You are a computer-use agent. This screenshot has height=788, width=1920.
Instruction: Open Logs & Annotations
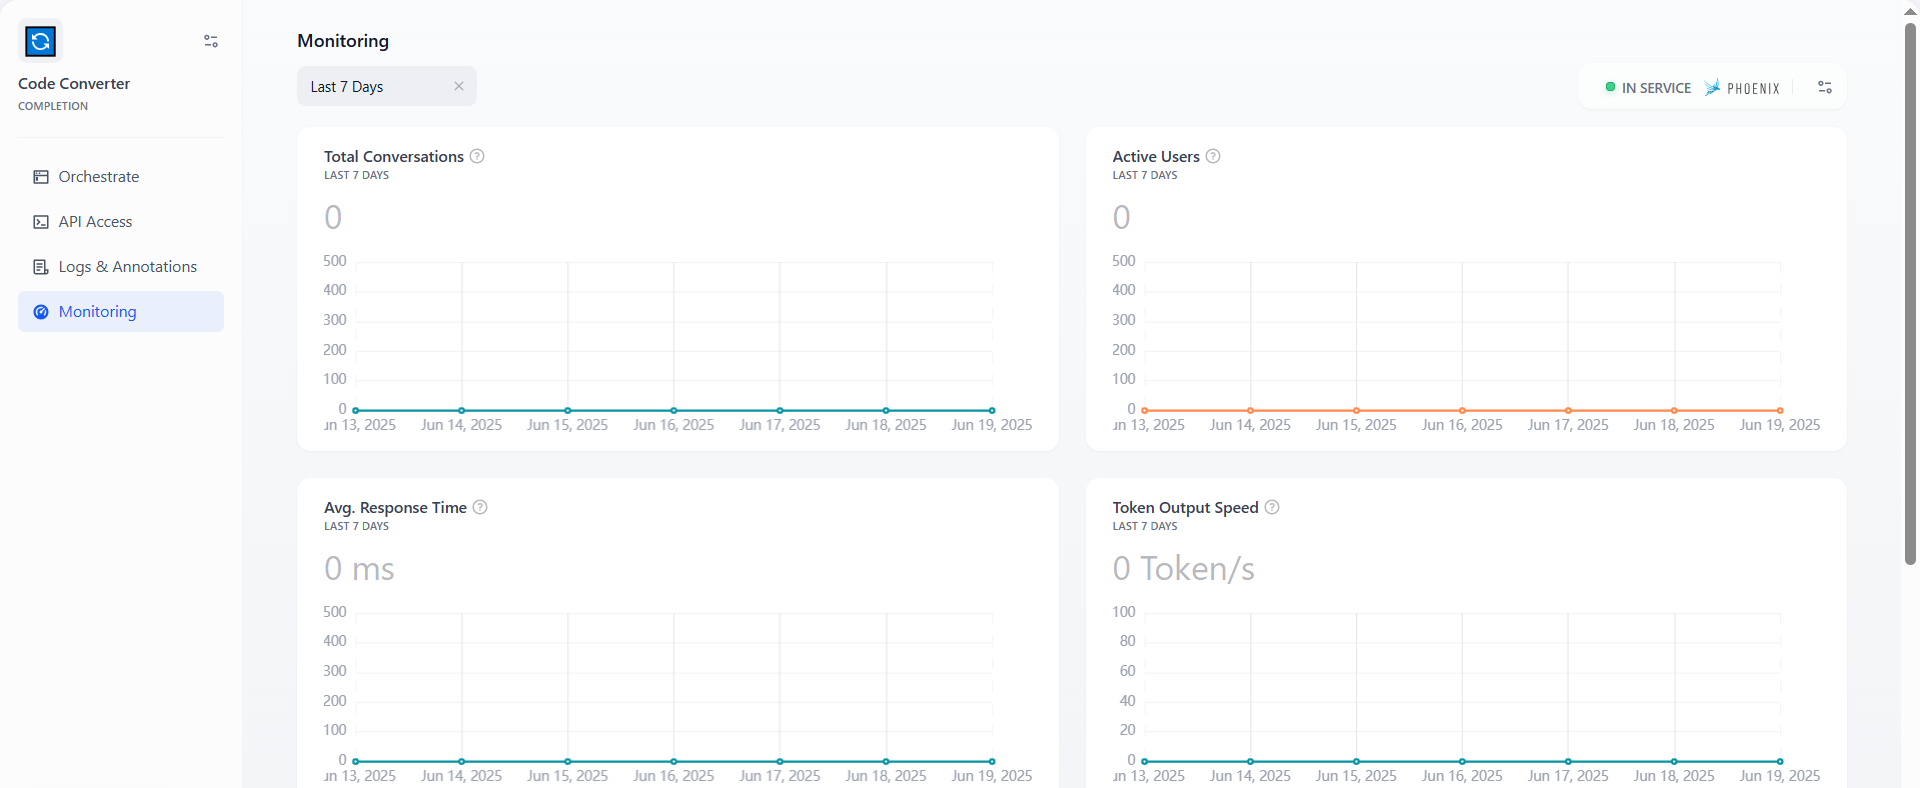127,267
